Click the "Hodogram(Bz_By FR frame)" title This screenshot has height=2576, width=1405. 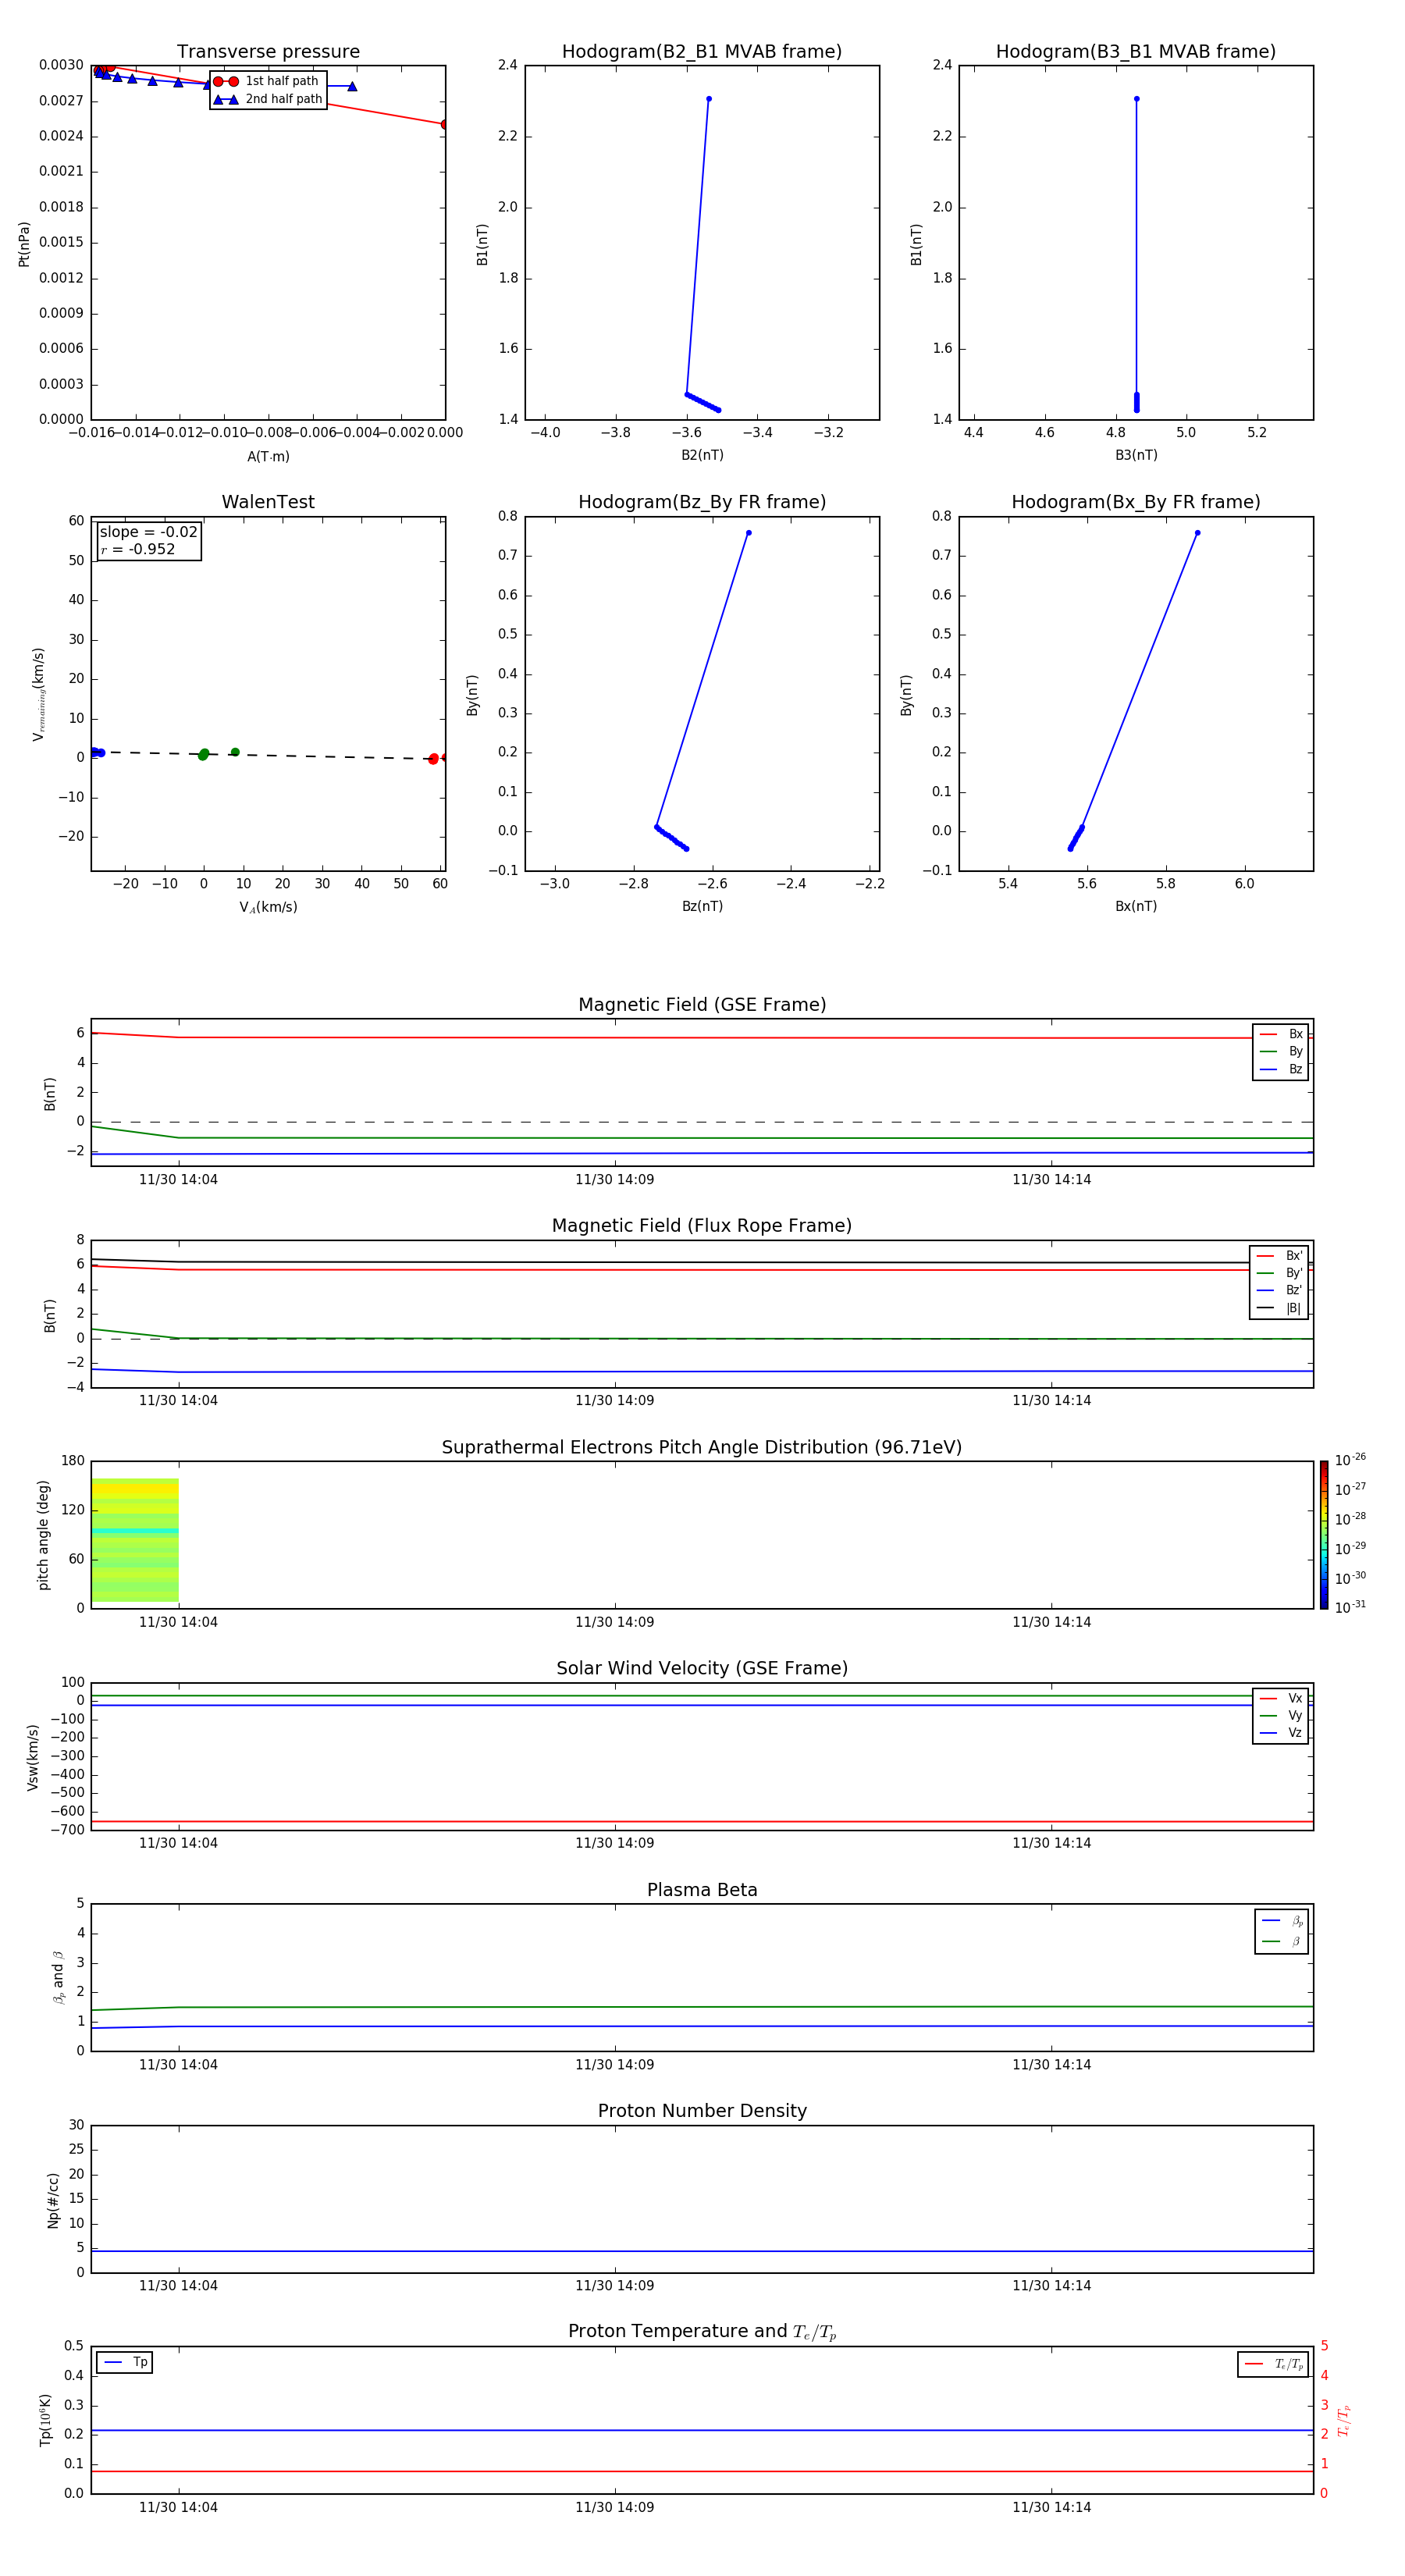coord(702,502)
